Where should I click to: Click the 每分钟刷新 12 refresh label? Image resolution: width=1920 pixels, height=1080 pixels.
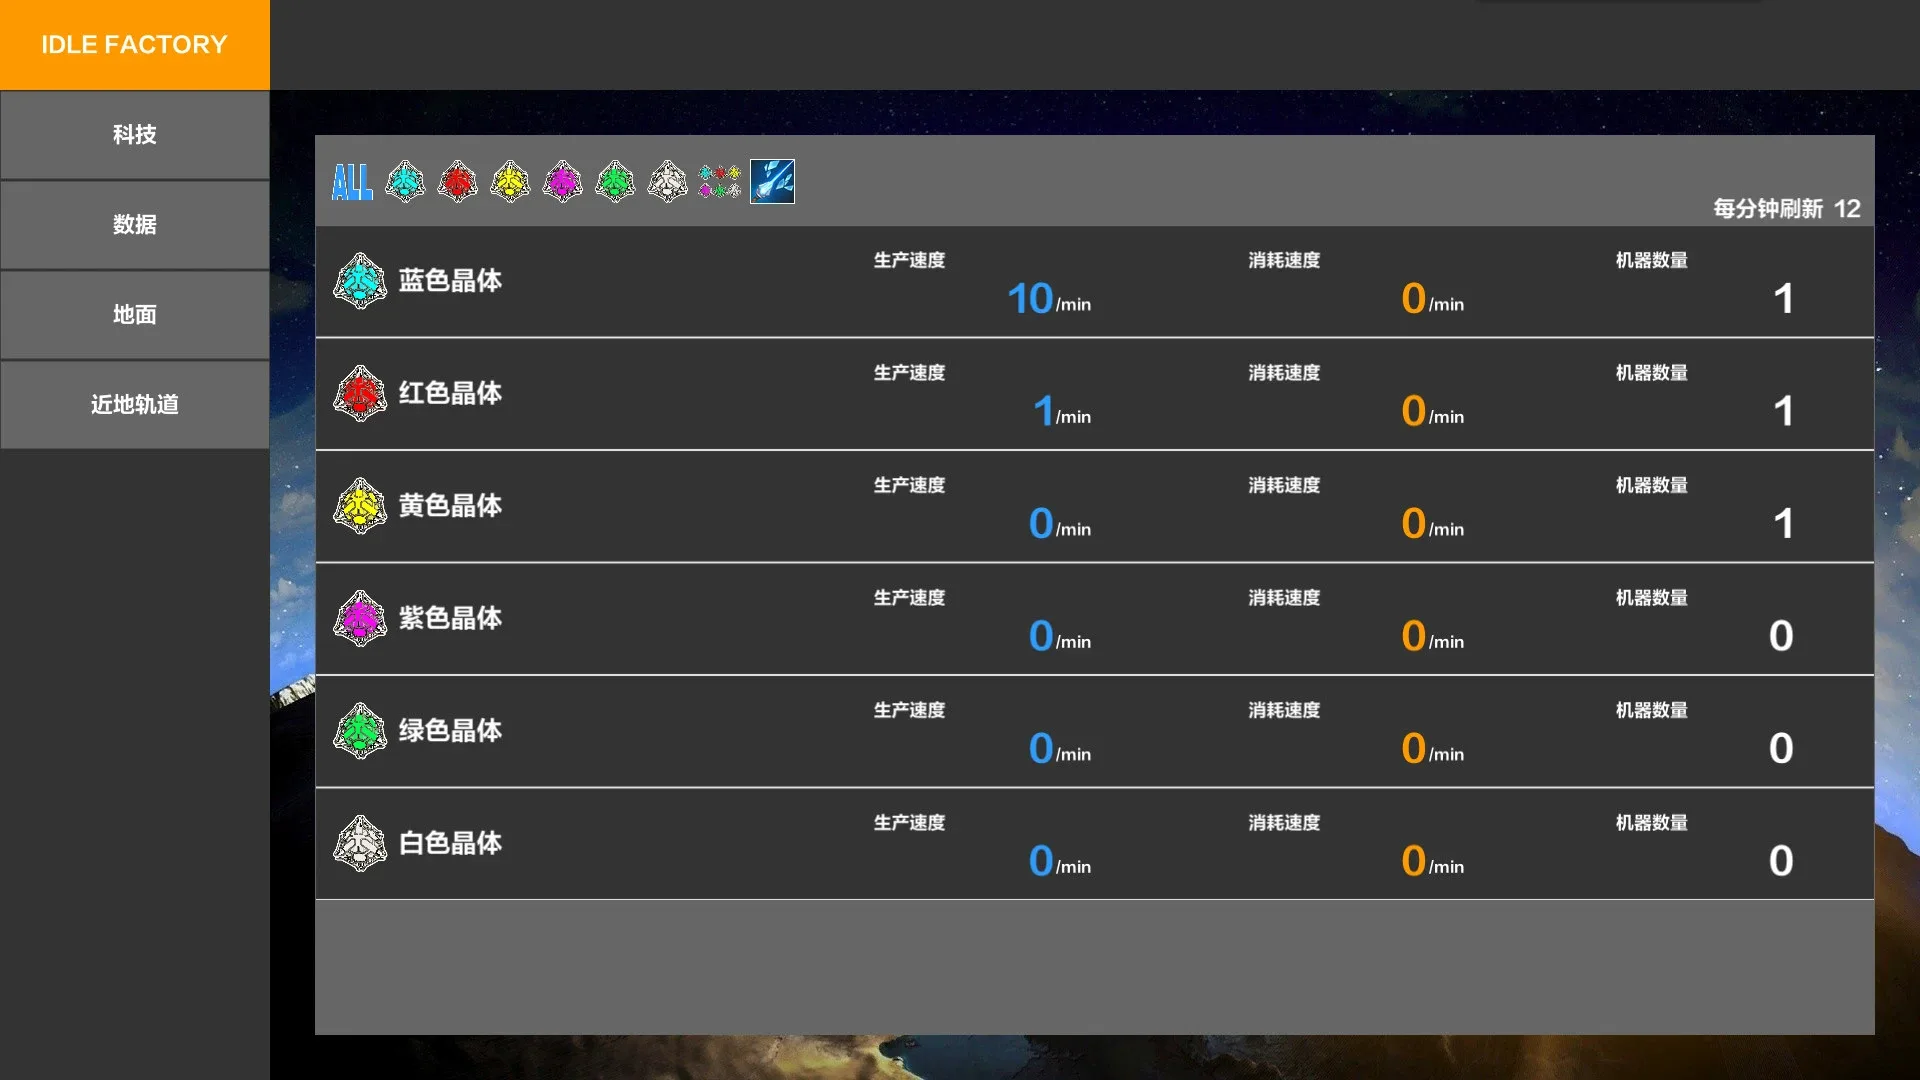[x=1786, y=209]
